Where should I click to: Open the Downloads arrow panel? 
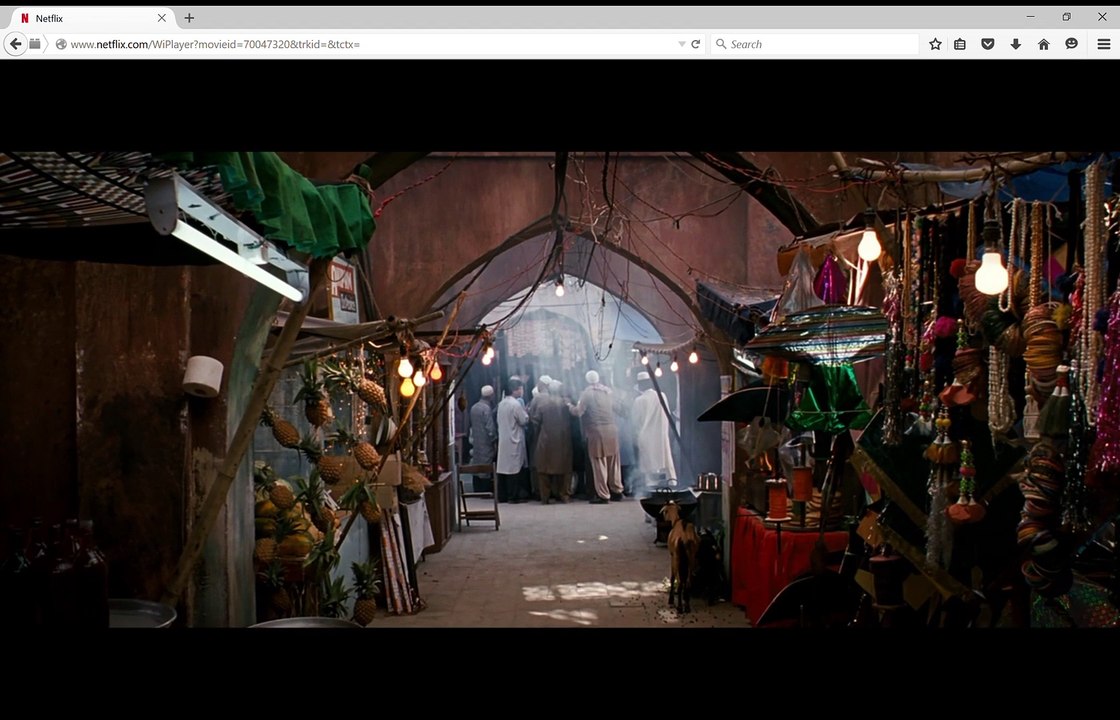pos(1016,44)
